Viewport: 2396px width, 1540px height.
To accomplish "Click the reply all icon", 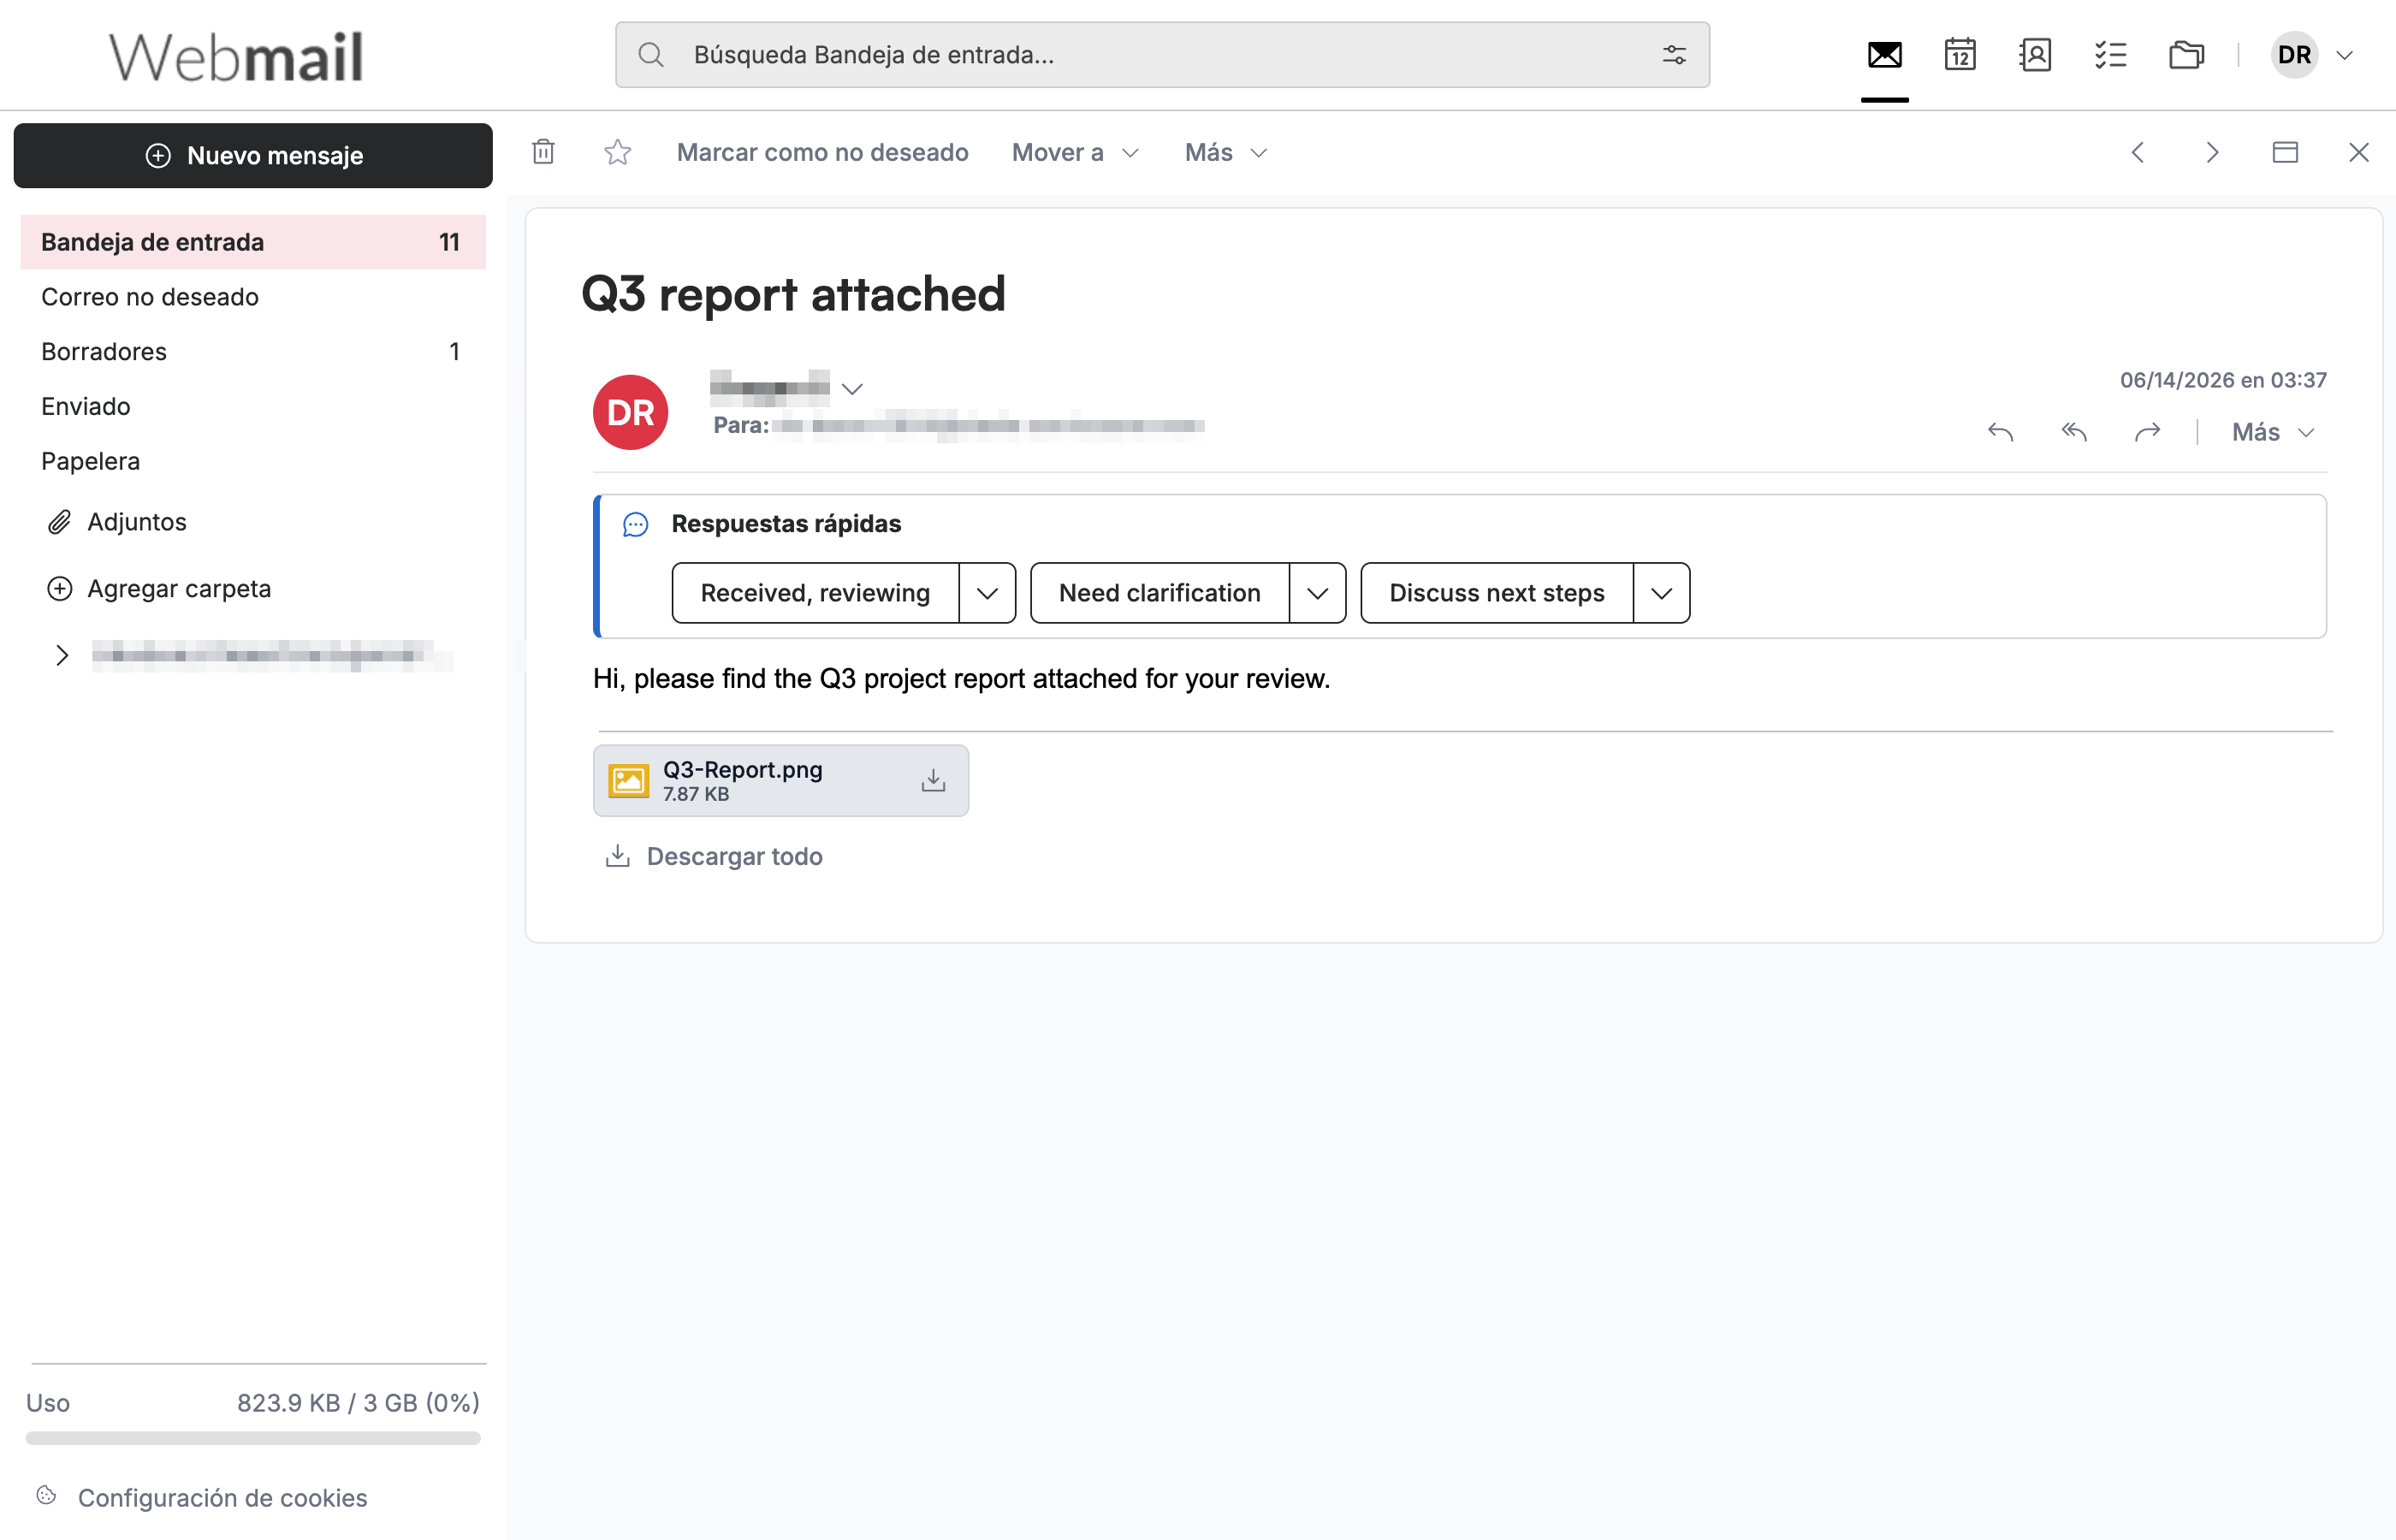I will pyautogui.click(x=2074, y=432).
